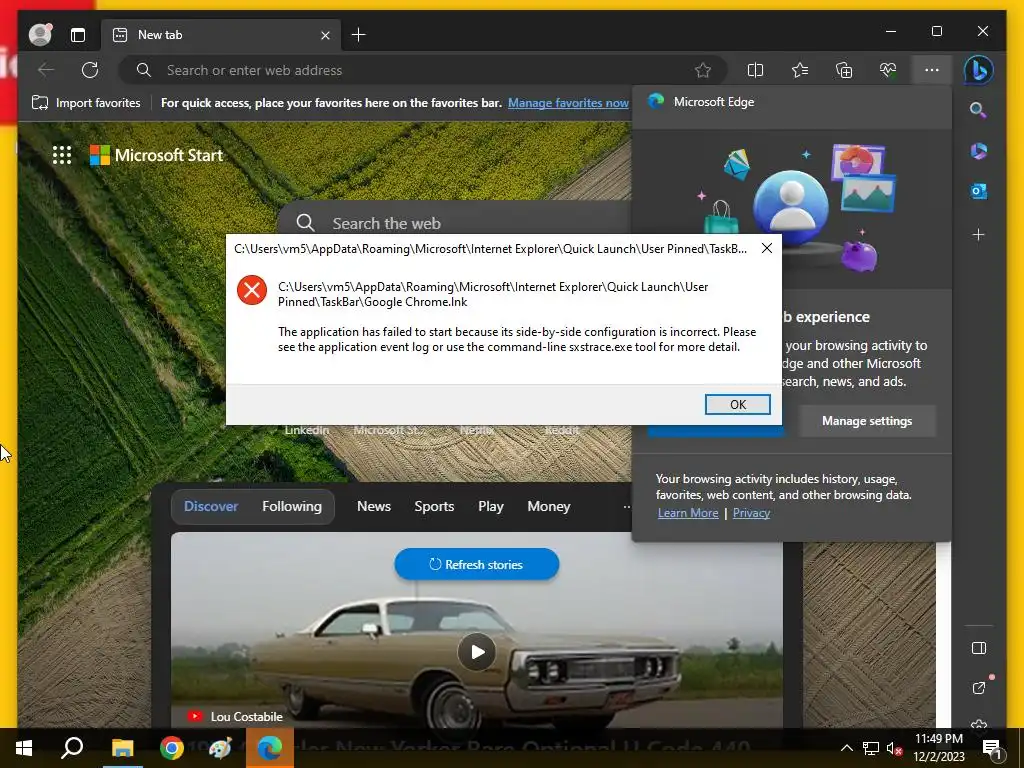The image size is (1024, 768).
Task: Add a sidebar app with plus icon
Action: (978, 234)
